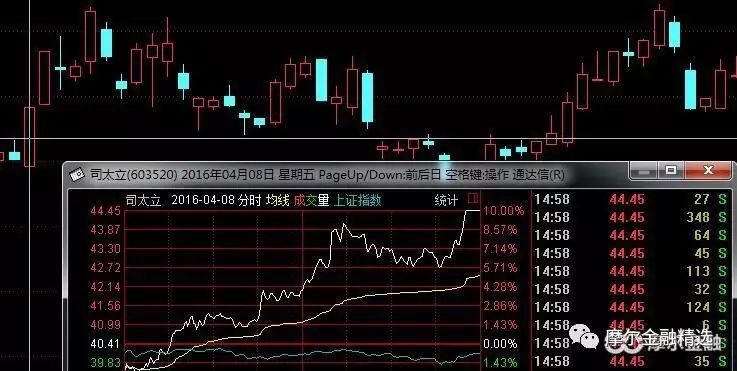Click the green 39.83 price axis label
The width and height of the screenshot is (737, 371).
[105, 363]
